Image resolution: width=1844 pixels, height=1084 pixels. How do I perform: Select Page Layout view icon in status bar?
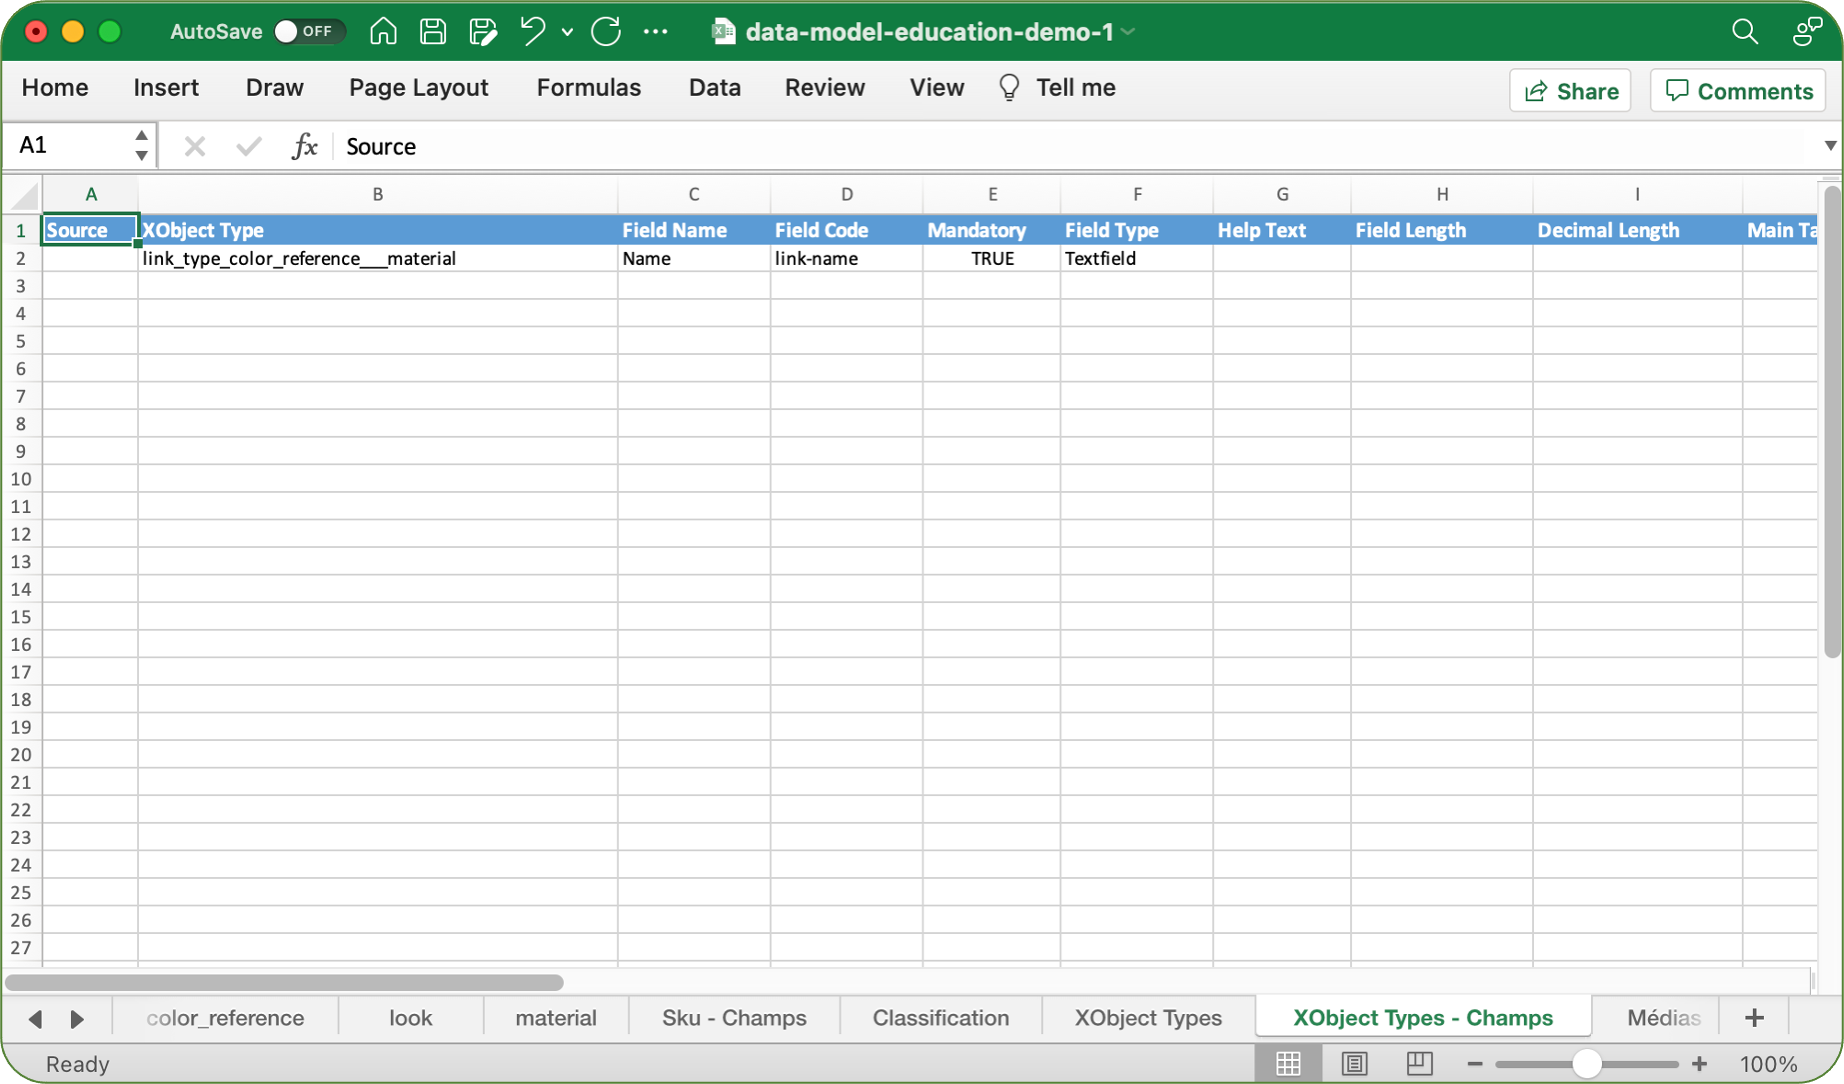(1354, 1063)
